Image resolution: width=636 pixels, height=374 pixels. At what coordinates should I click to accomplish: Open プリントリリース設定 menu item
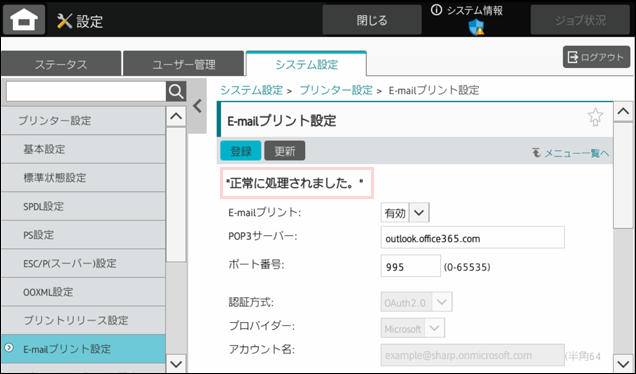tap(83, 320)
